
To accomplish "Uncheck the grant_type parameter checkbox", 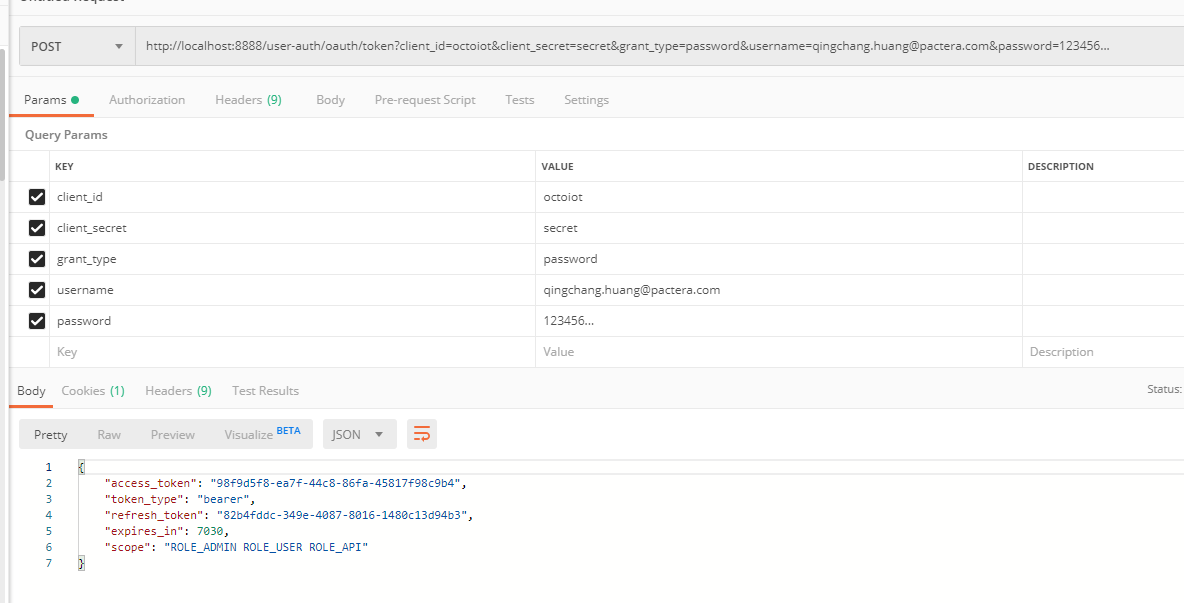I will pos(36,259).
